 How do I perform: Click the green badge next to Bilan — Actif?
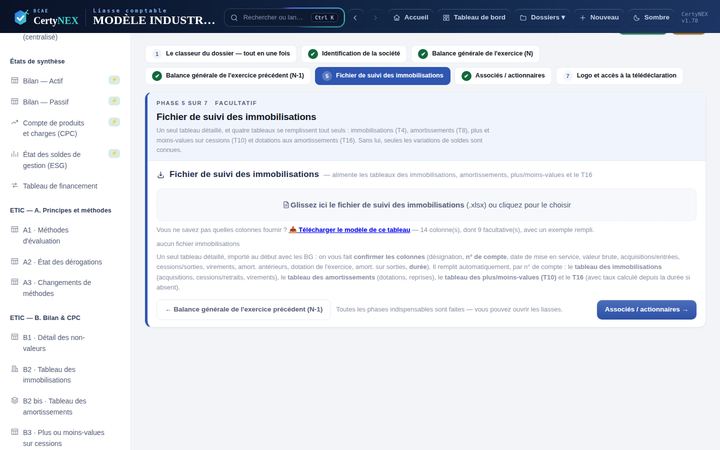coord(114,80)
